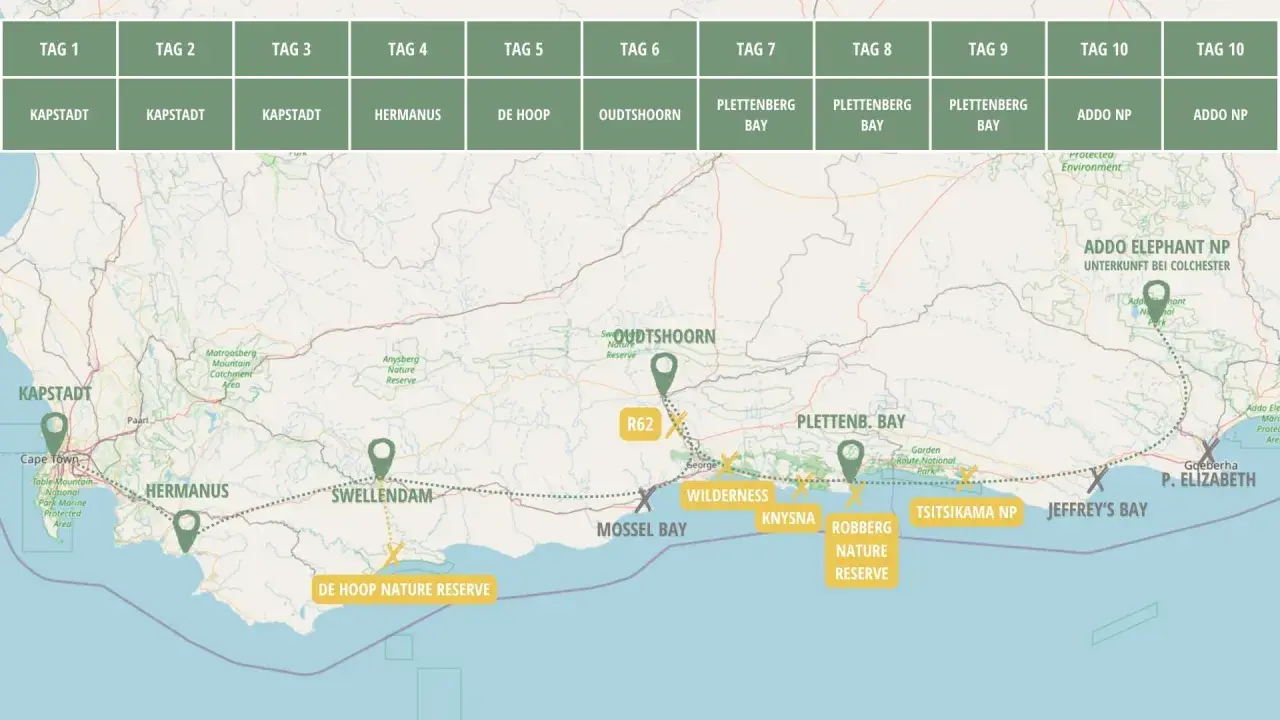
Task: Select the TAG 5 header cell
Action: click(524, 49)
